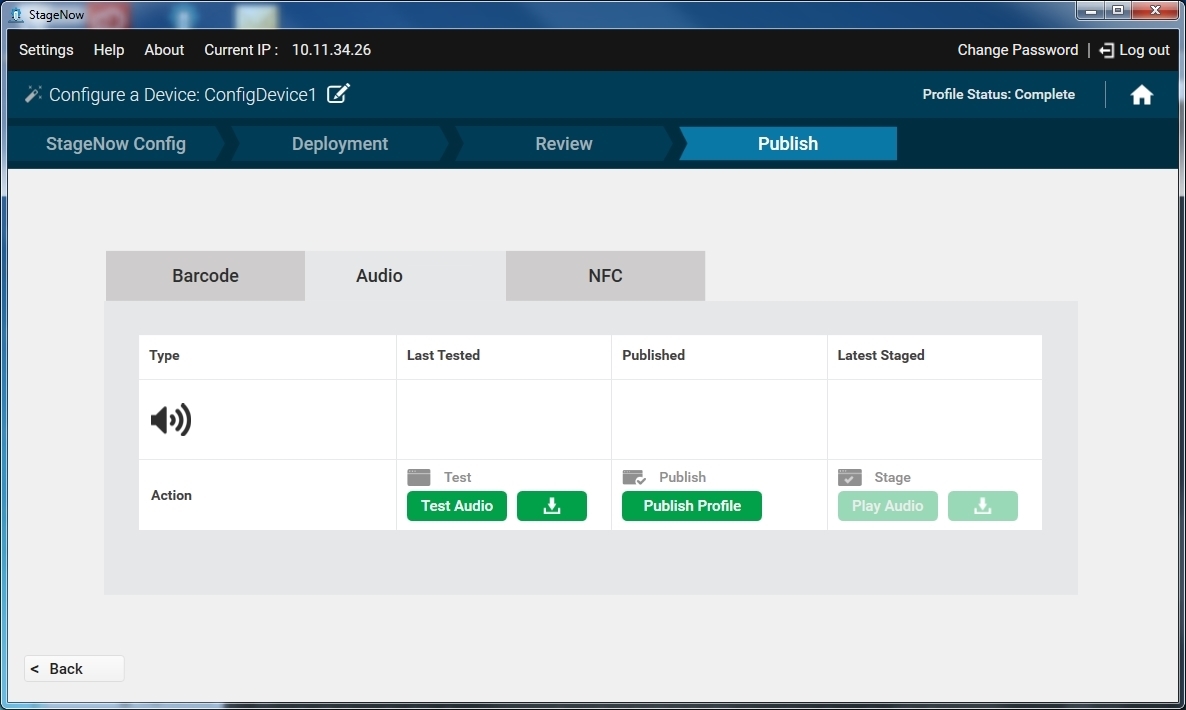Switch to the NFC tab

coord(605,276)
